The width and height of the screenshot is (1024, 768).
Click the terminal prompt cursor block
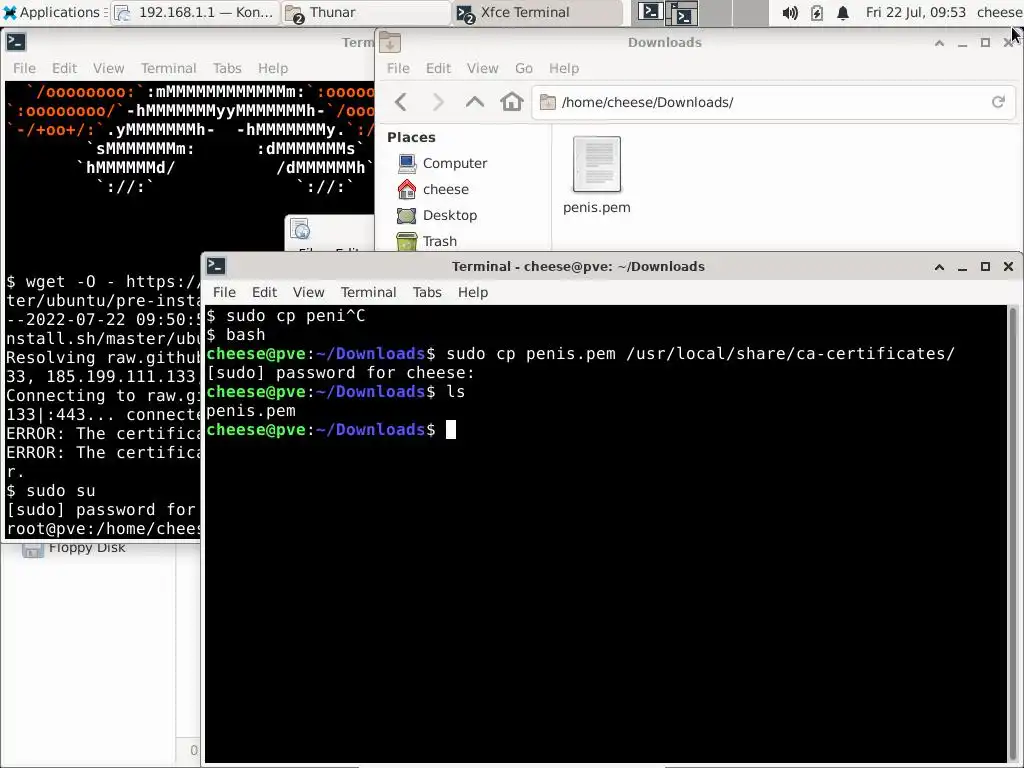(451, 430)
